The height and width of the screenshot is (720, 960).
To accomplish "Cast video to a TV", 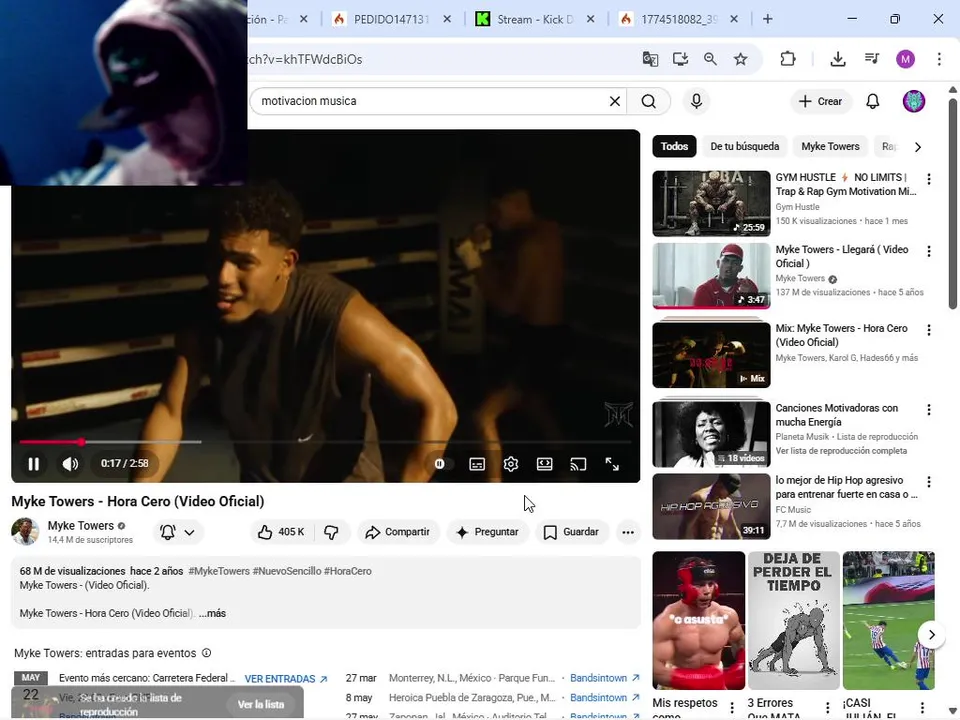I will click(578, 464).
